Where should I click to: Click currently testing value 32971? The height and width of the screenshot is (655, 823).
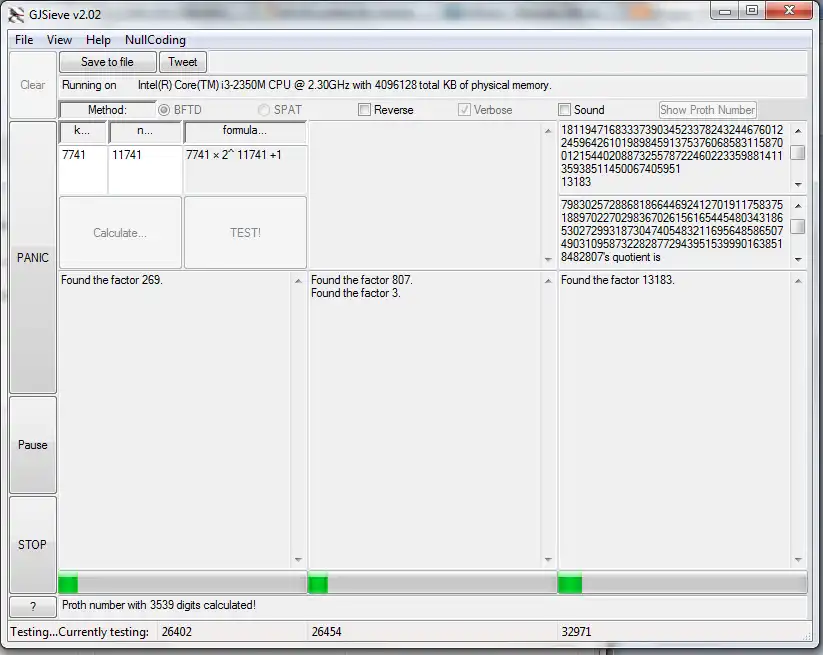576,632
